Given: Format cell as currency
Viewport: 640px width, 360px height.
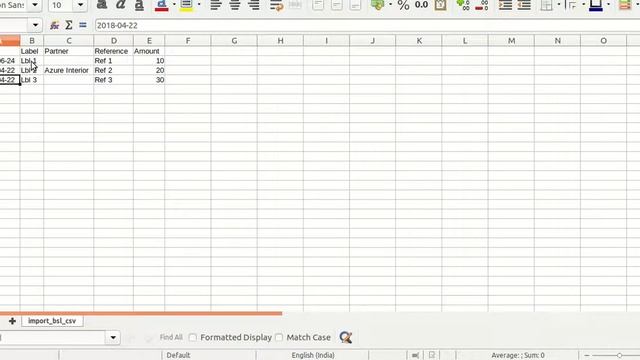Looking at the screenshot, I should [378, 5].
